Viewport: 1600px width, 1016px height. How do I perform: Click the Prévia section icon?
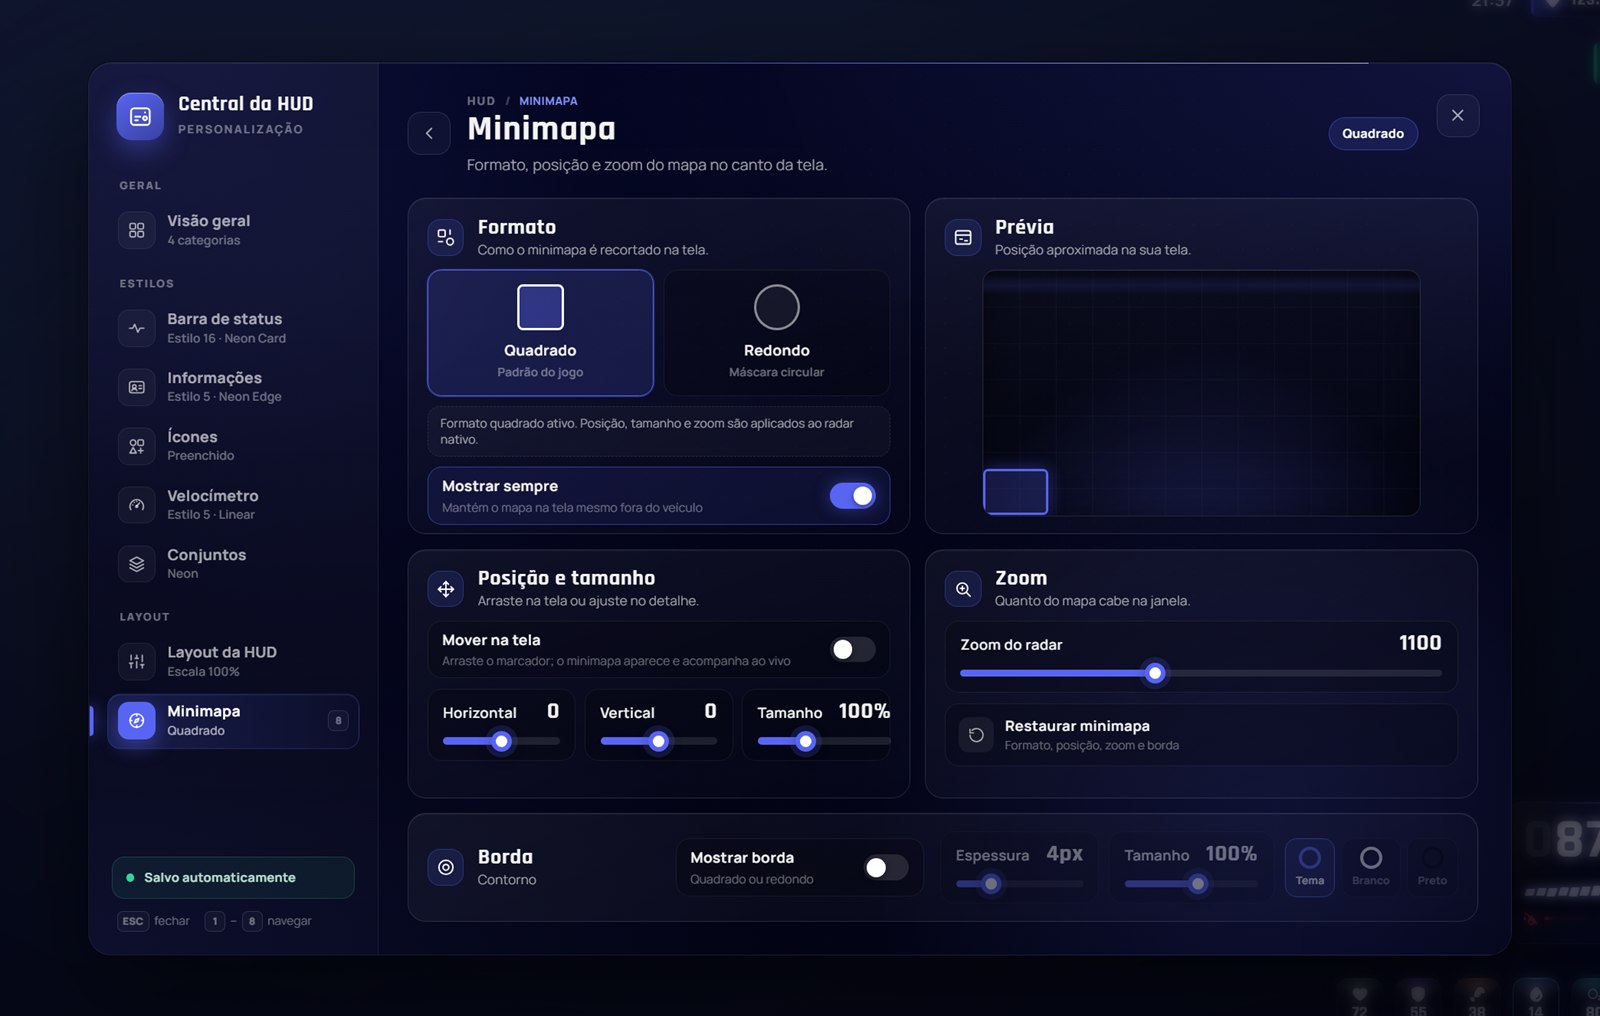click(963, 237)
